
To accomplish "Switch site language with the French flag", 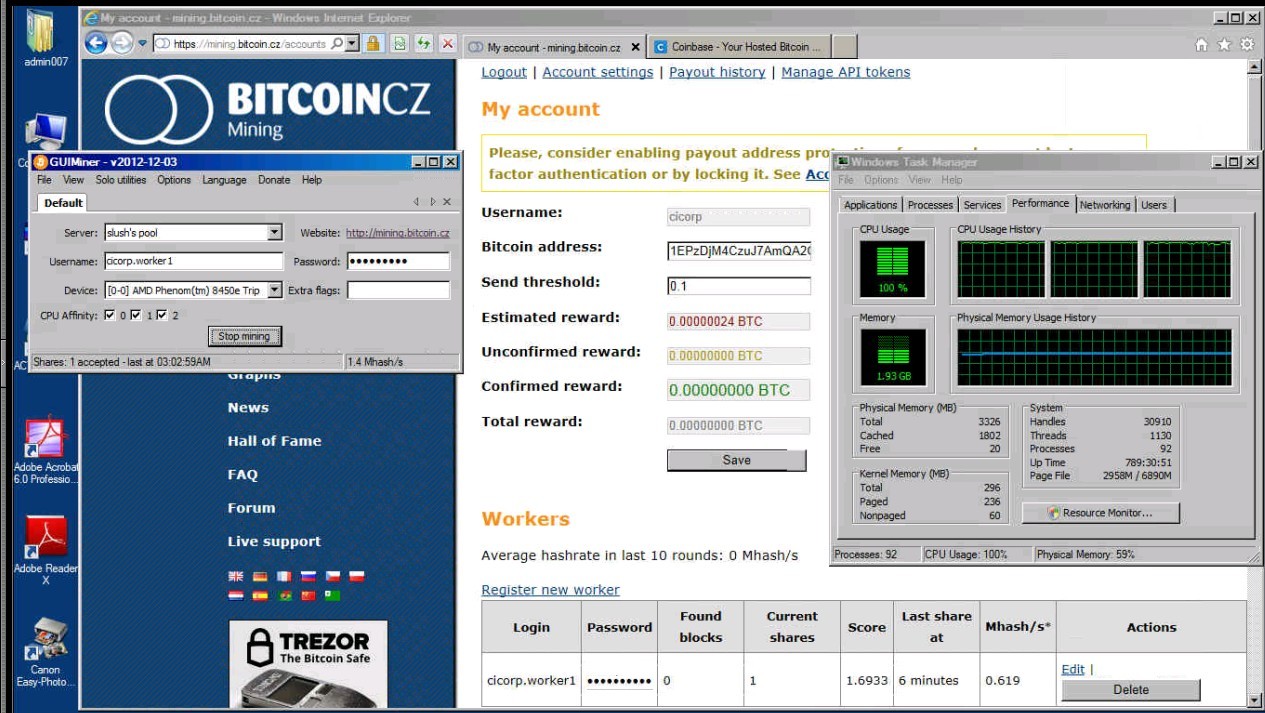I will (x=284, y=576).
